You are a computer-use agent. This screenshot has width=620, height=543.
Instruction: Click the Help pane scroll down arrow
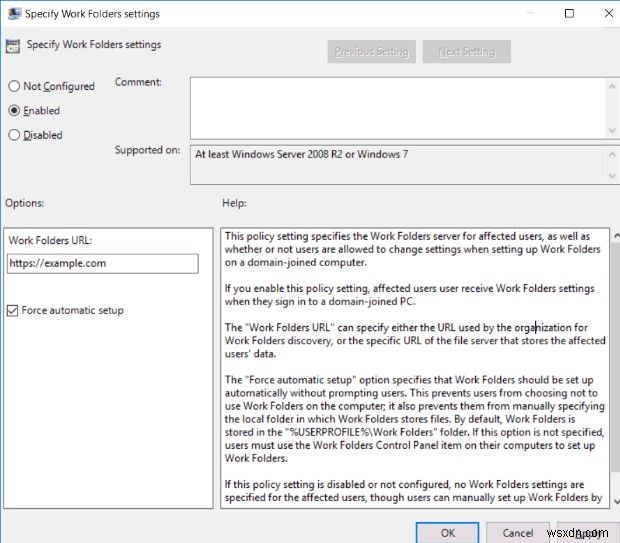(616, 501)
